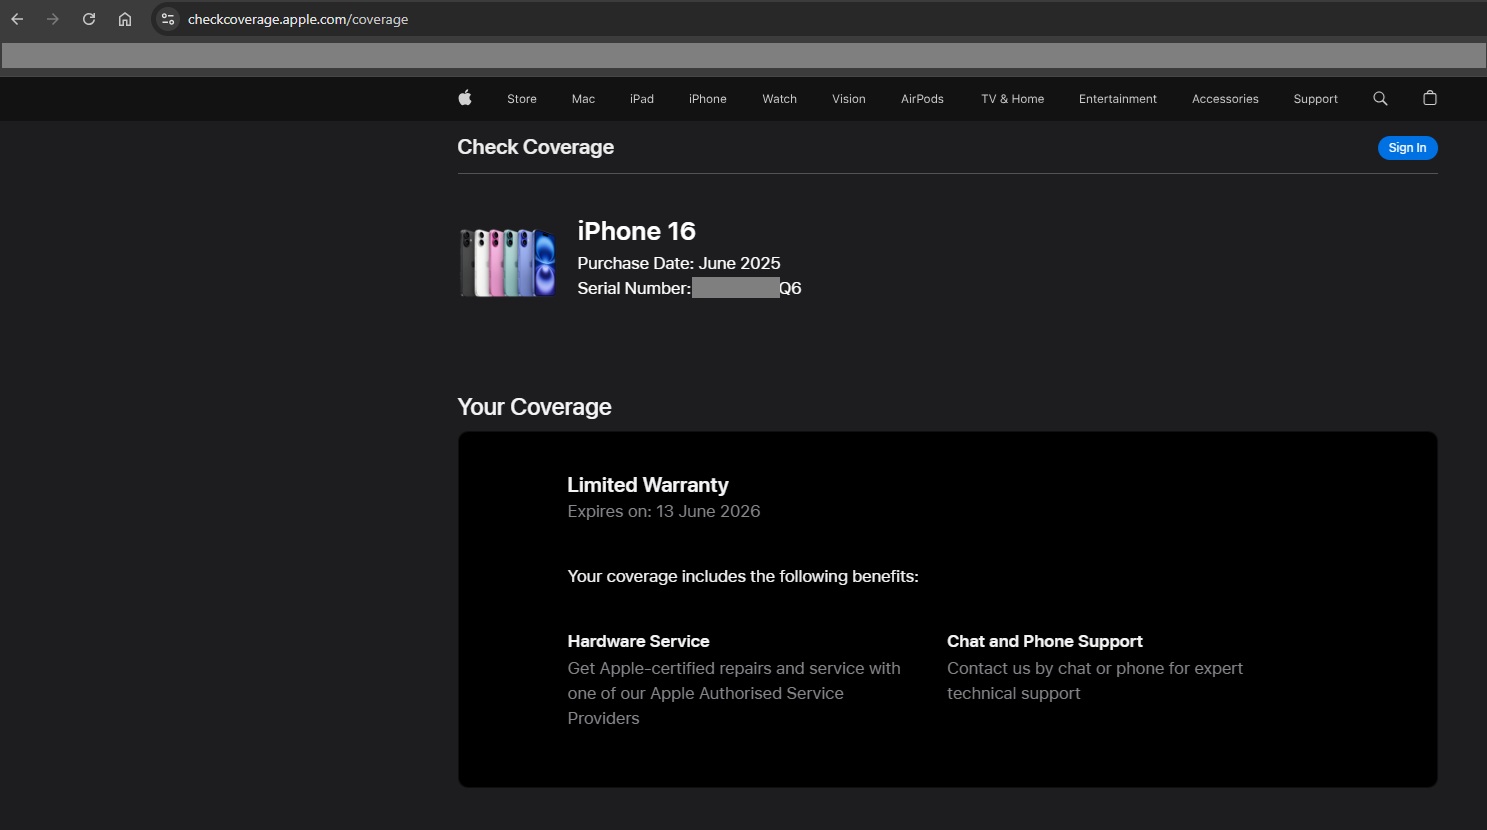Open the iPad menu item
This screenshot has width=1487, height=830.
(x=642, y=99)
